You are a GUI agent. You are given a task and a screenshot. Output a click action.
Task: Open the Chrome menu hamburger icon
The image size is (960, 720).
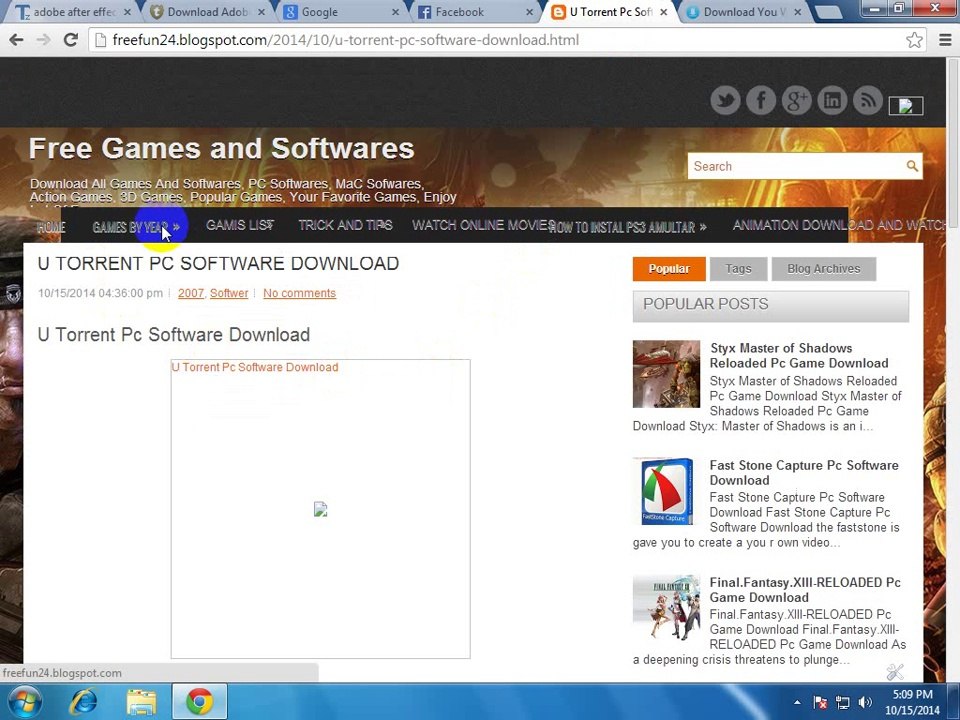click(945, 40)
